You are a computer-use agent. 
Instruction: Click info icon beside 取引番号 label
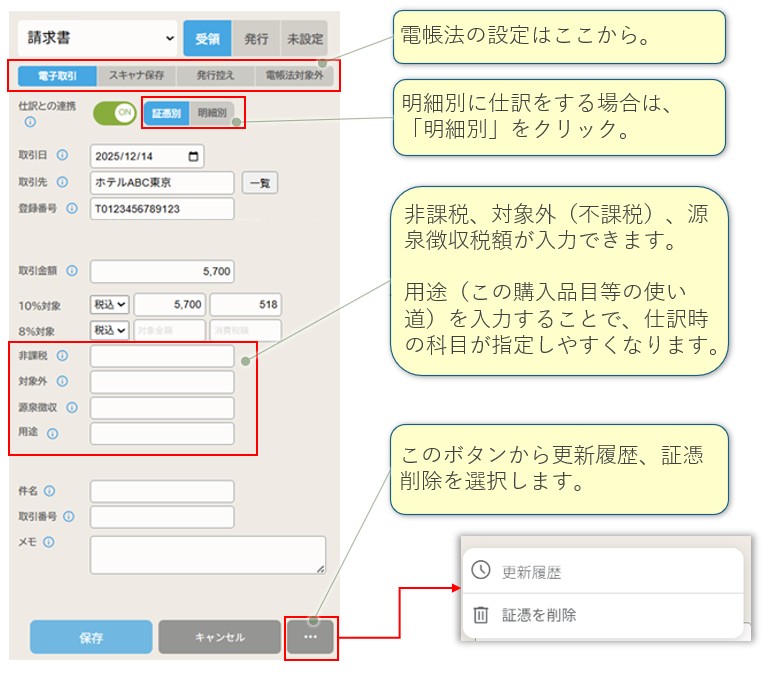coord(69,517)
